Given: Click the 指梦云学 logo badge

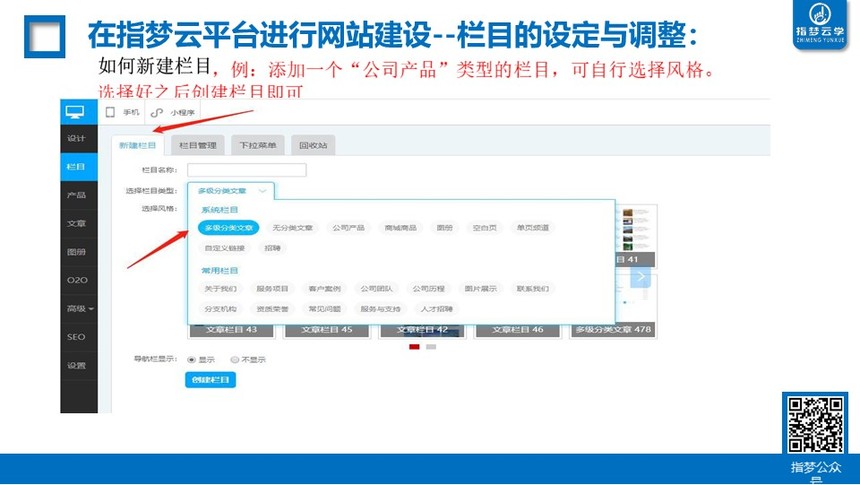Looking at the screenshot, I should pos(820,24).
